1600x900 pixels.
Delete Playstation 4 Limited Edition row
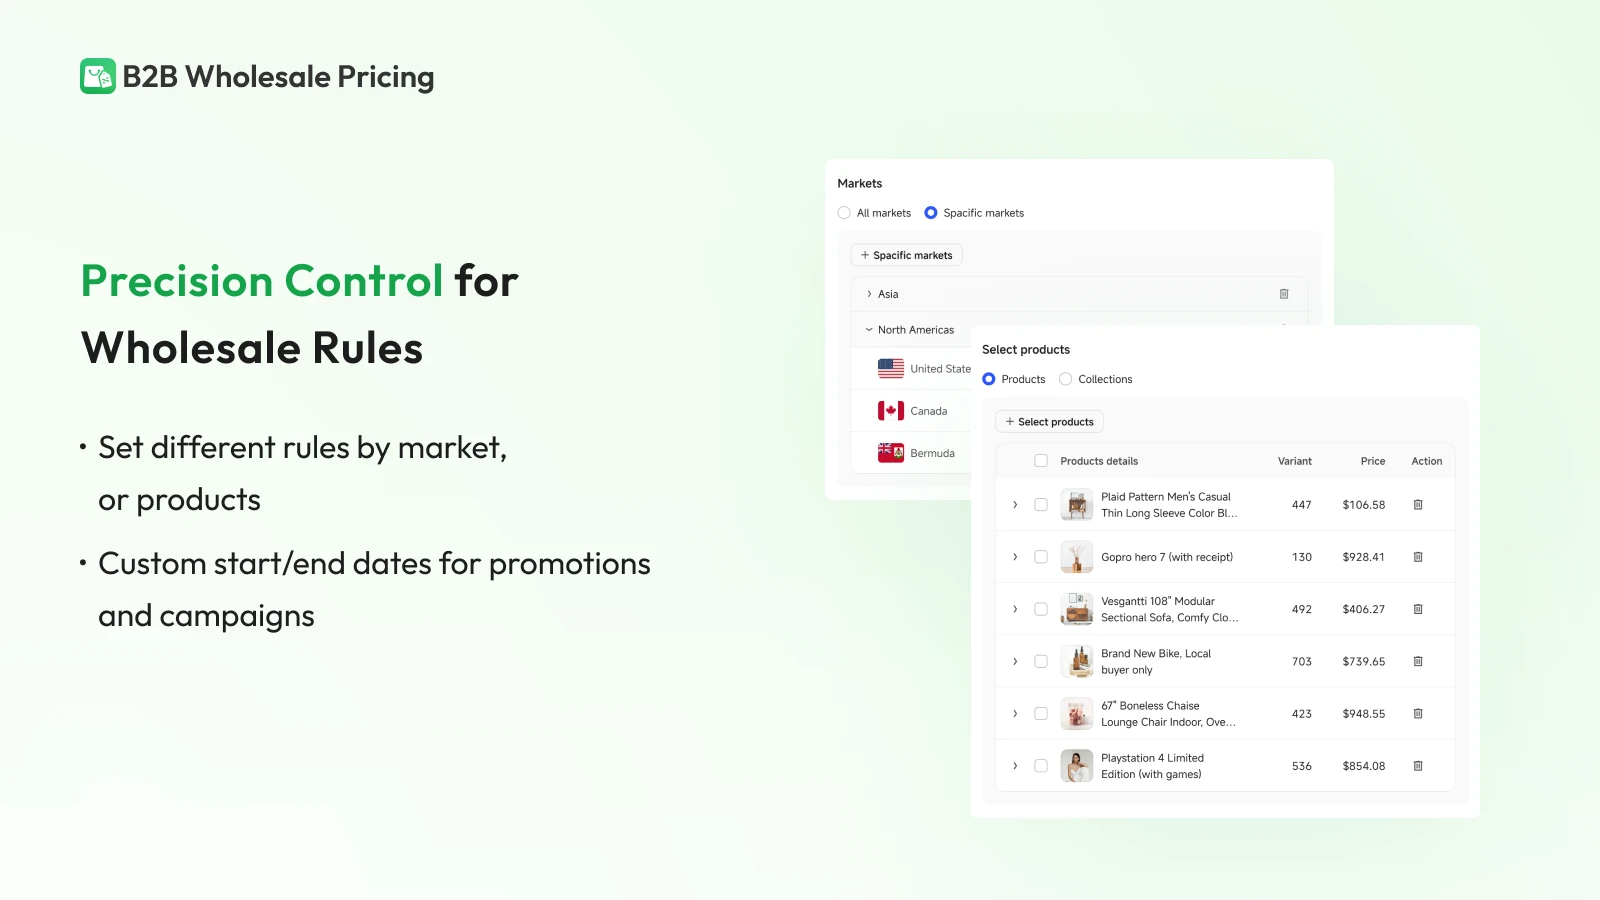click(x=1417, y=766)
